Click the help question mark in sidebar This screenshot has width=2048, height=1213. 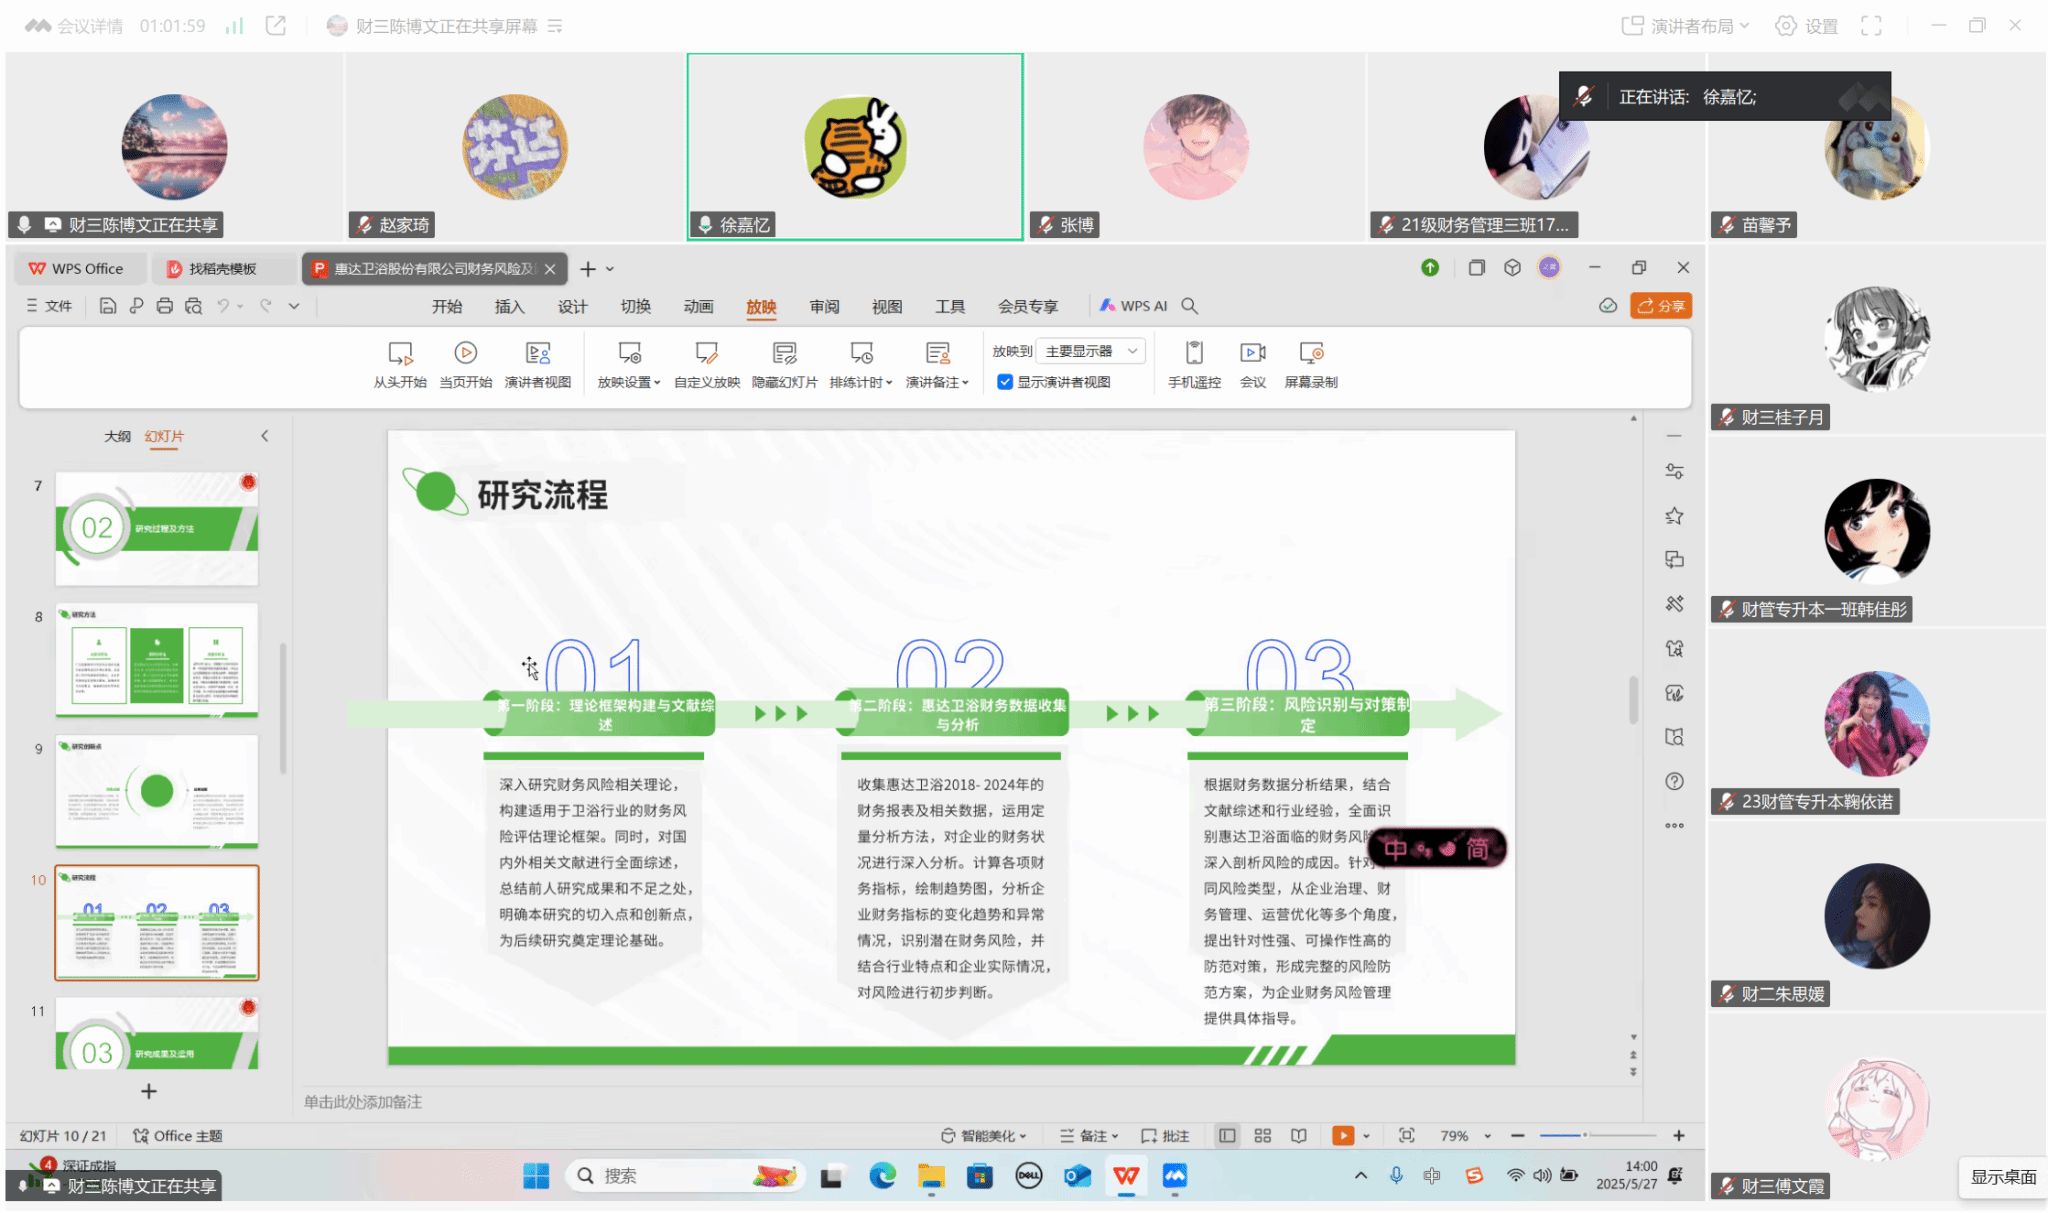[x=1674, y=781]
